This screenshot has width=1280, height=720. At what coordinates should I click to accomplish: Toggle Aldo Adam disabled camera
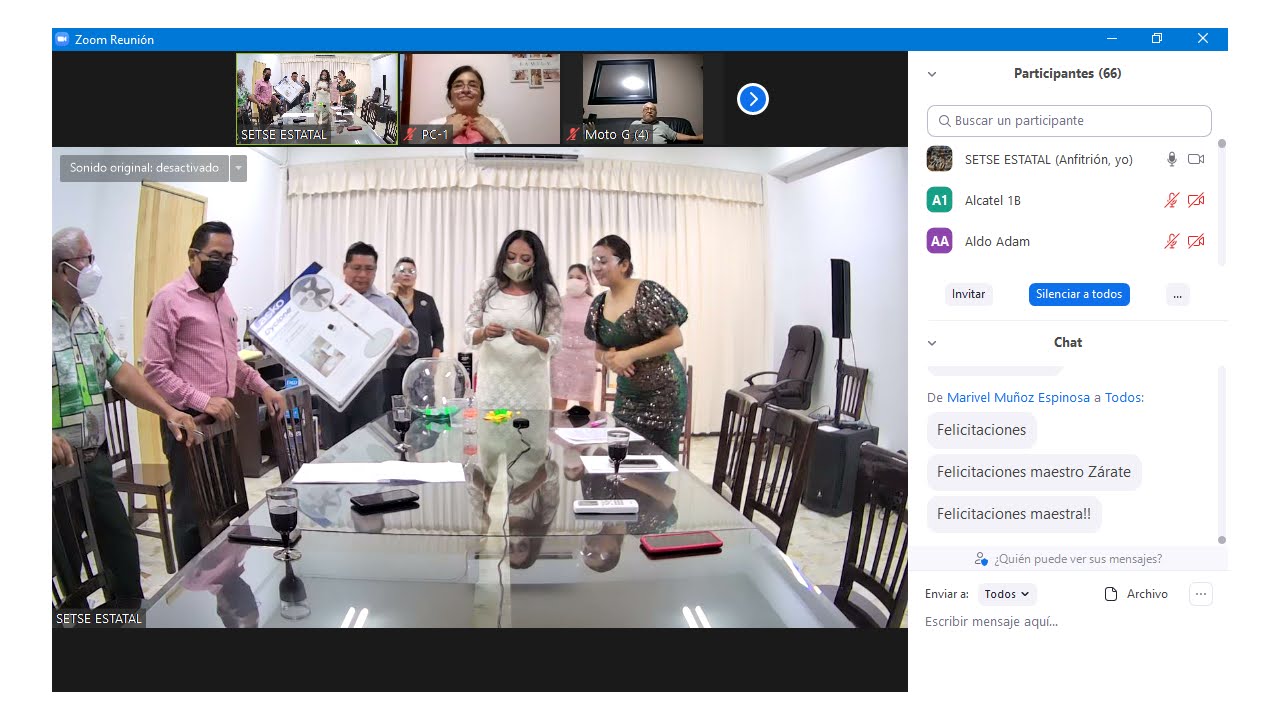point(1195,242)
